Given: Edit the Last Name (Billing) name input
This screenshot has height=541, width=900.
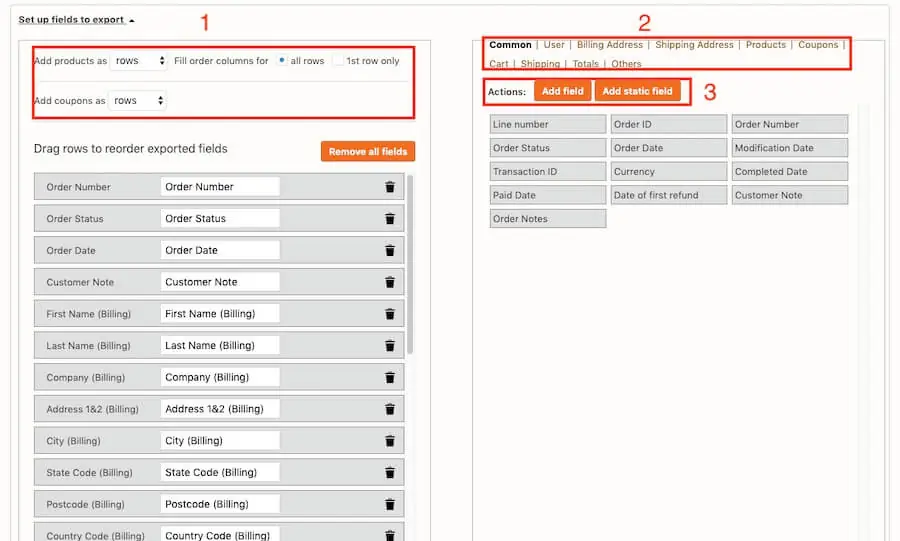Looking at the screenshot, I should [220, 346].
